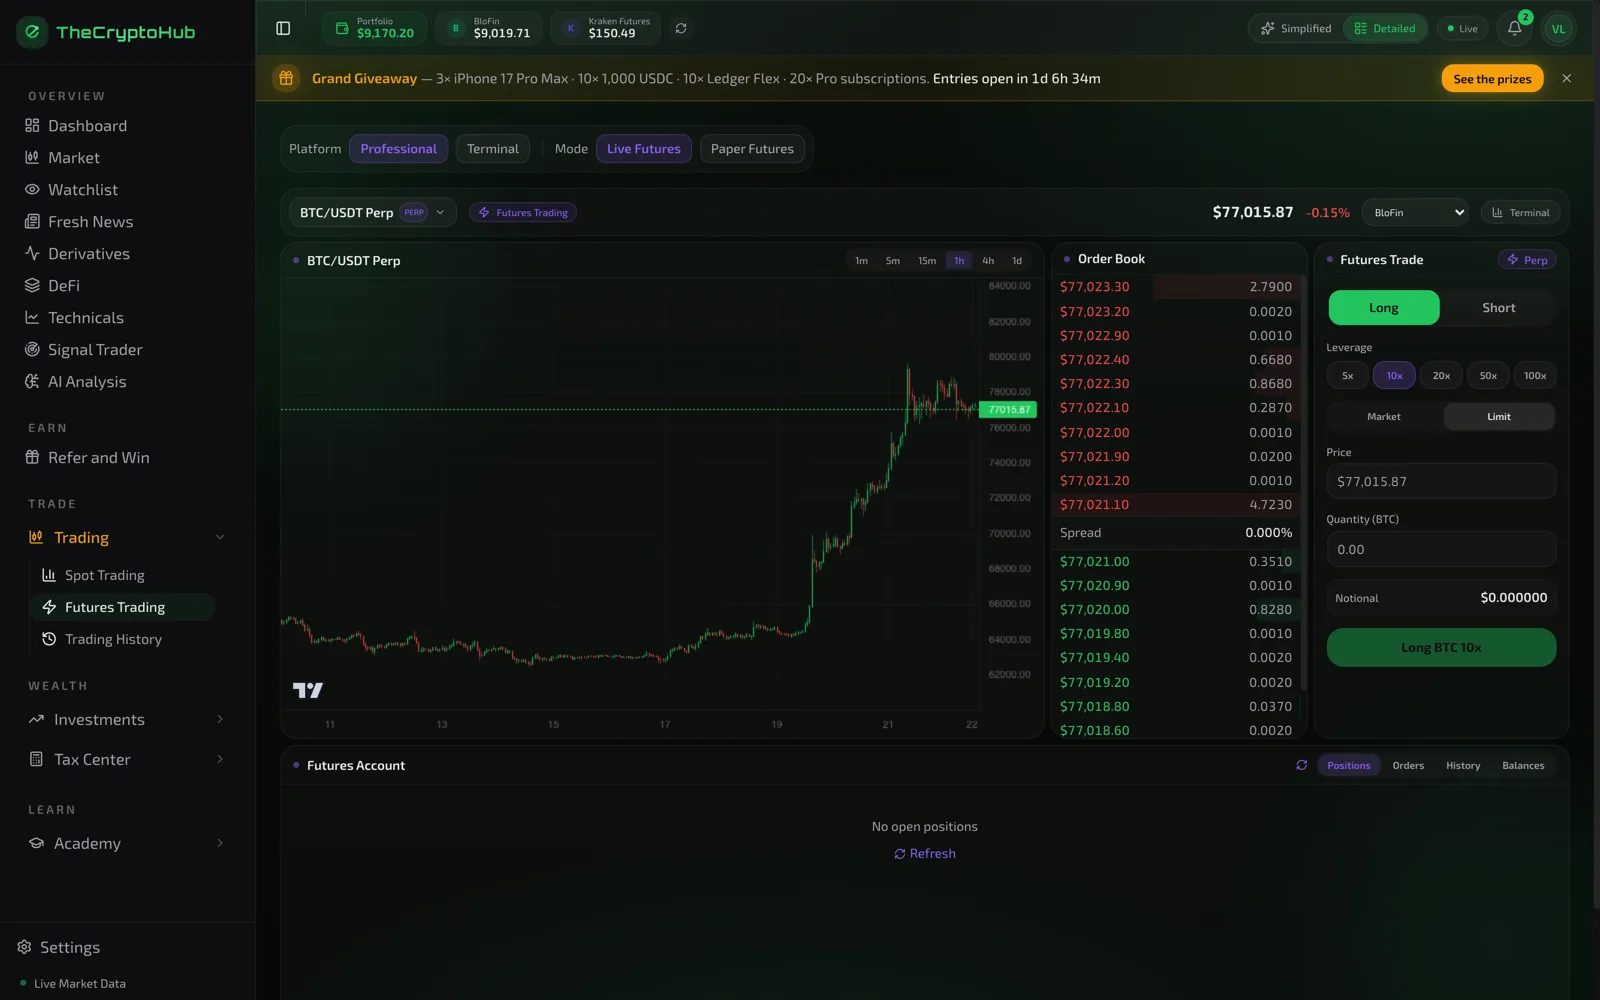Click the Kraken Futures $150.49 chip
Viewport: 1600px width, 1000px height.
[605, 28]
